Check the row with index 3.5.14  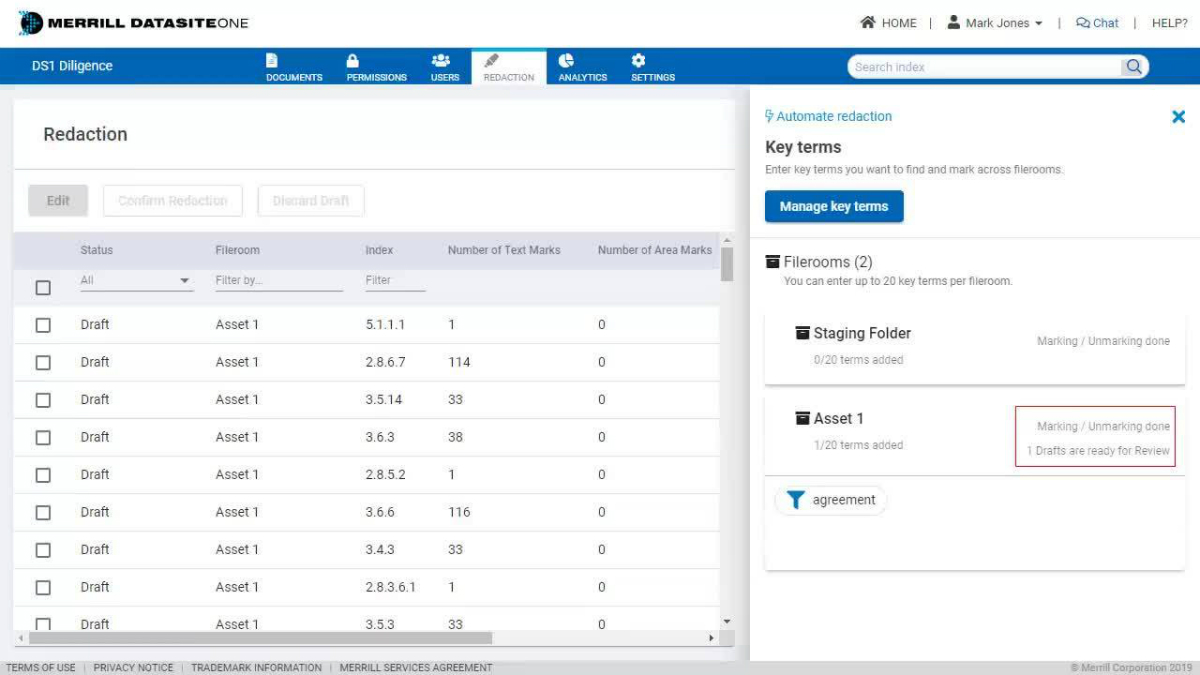[43, 400]
